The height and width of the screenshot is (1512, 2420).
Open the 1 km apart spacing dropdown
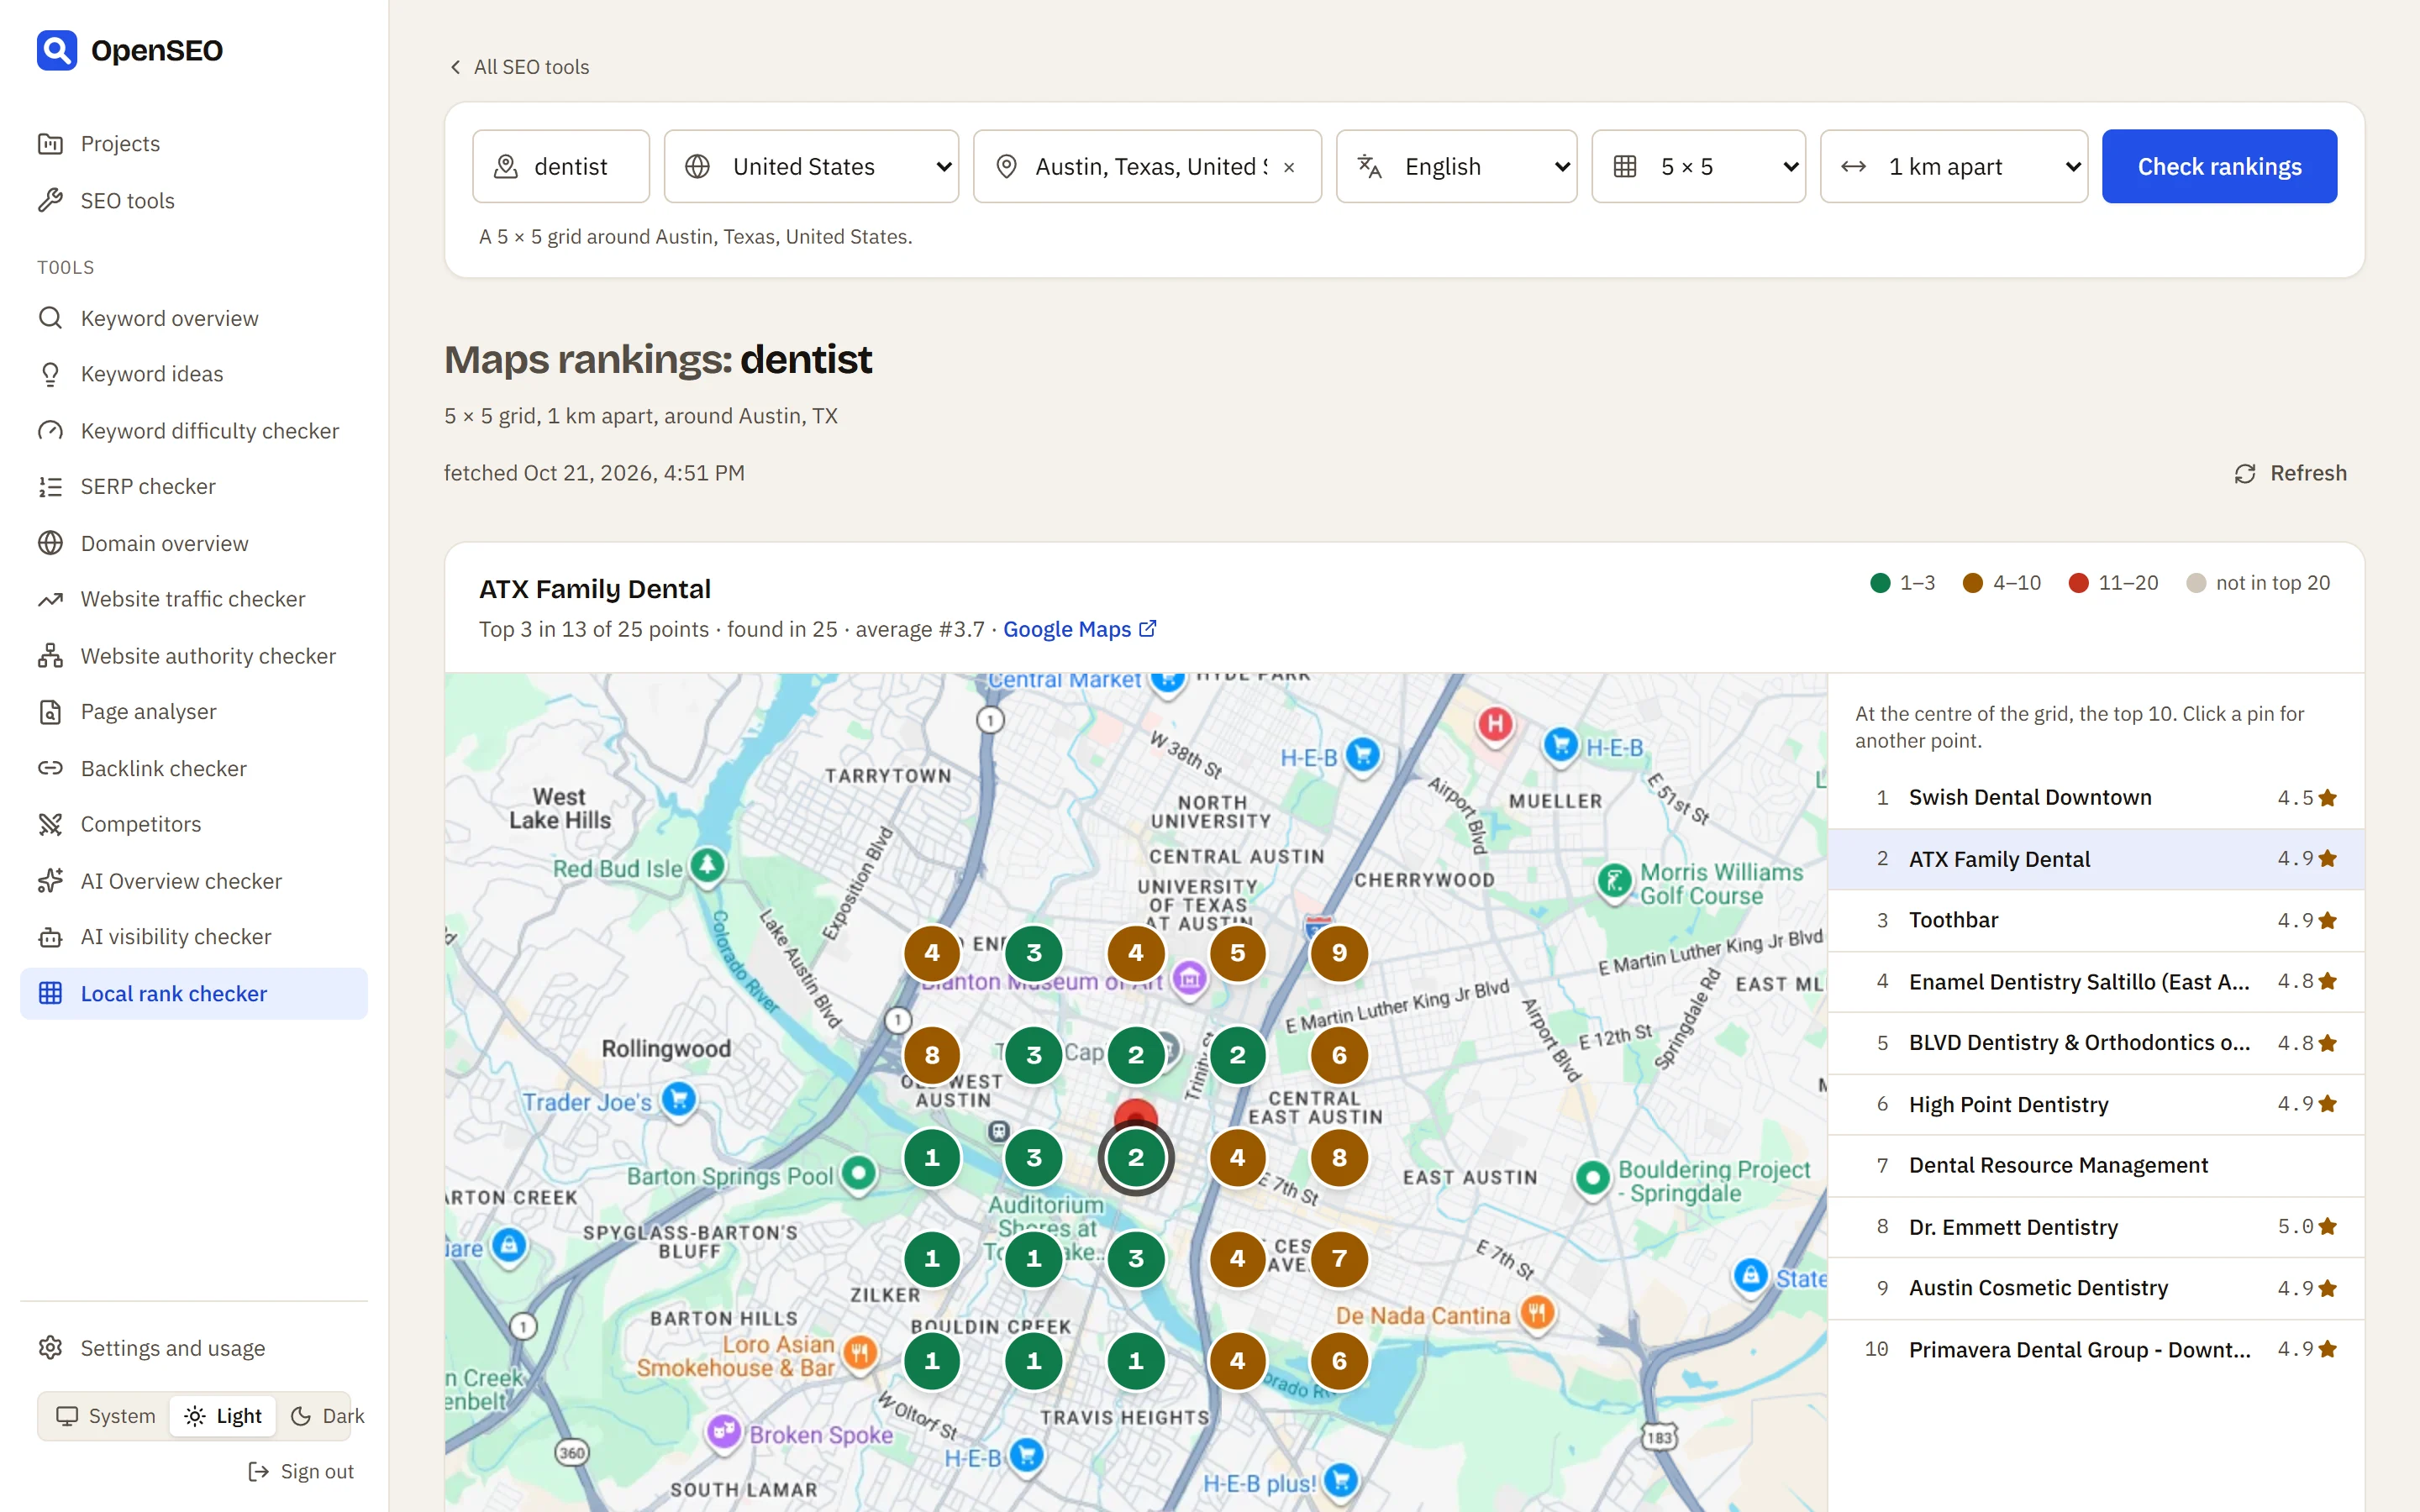point(1953,166)
